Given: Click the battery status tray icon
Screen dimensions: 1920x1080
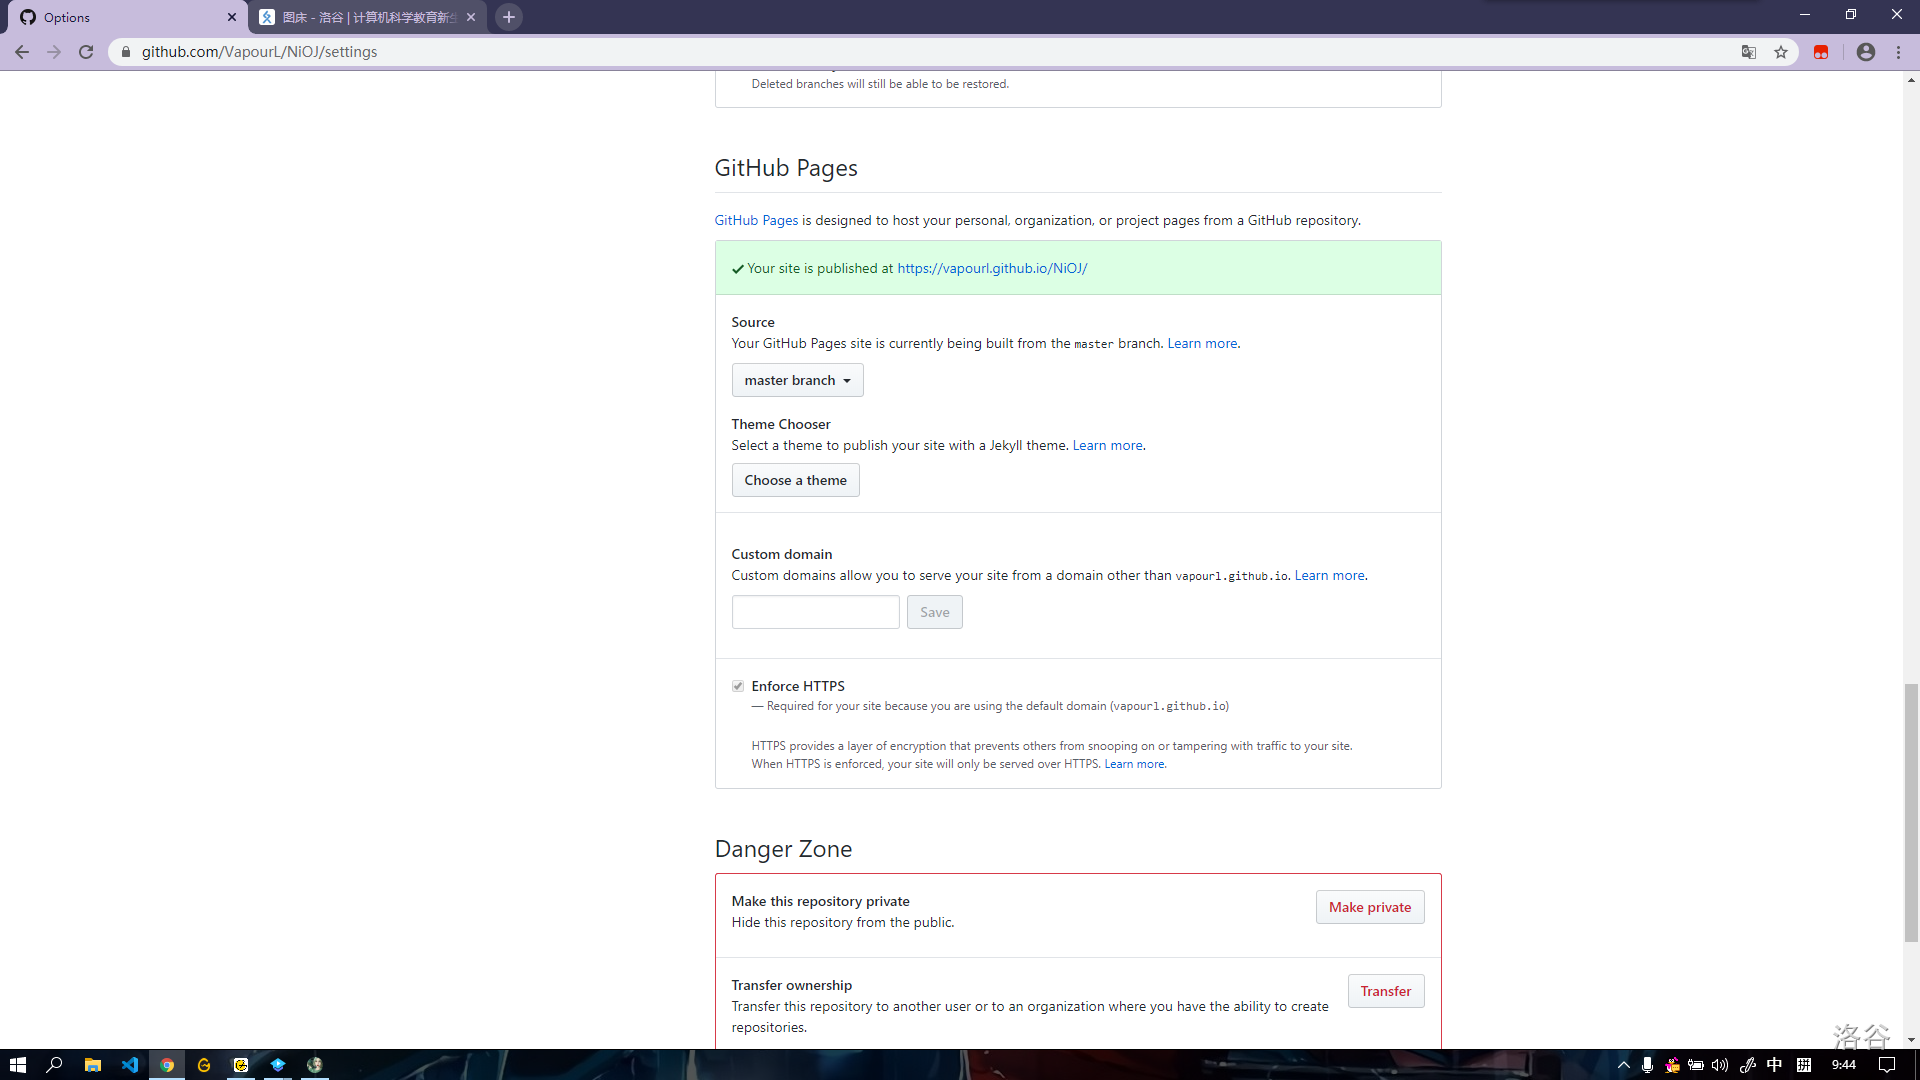Looking at the screenshot, I should coord(1696,1065).
